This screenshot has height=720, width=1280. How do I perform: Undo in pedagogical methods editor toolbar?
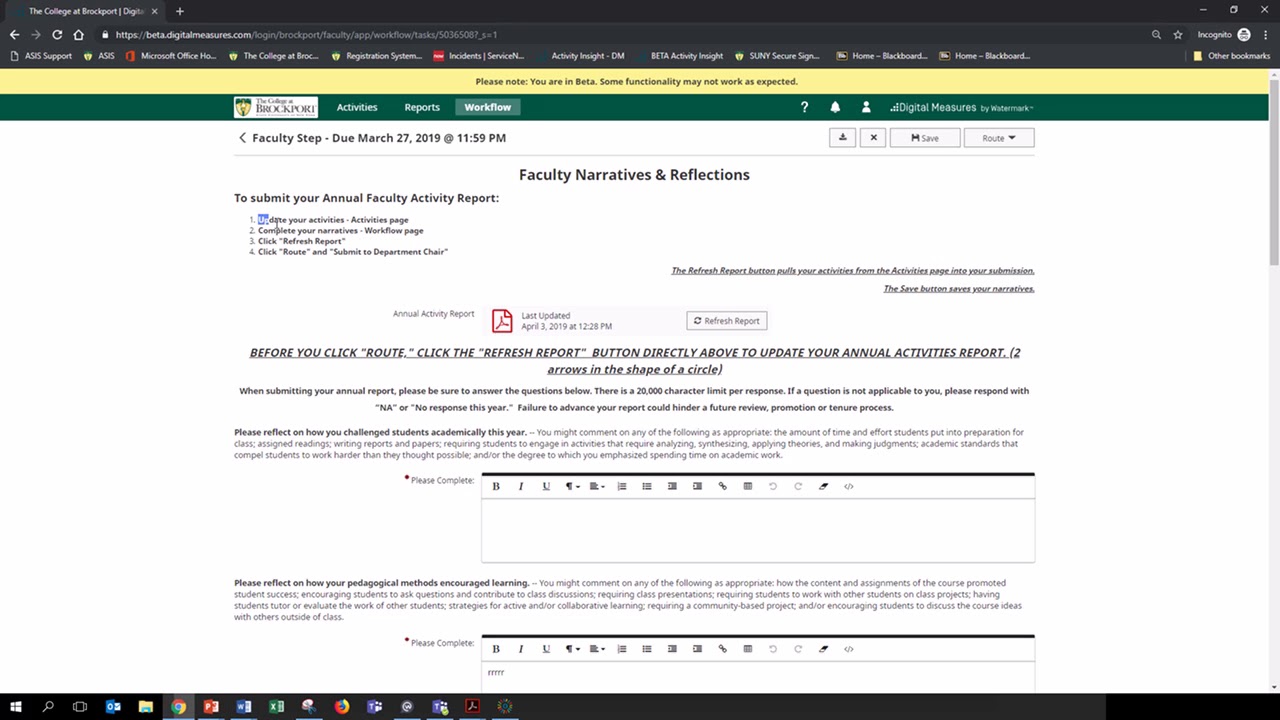[x=773, y=649]
